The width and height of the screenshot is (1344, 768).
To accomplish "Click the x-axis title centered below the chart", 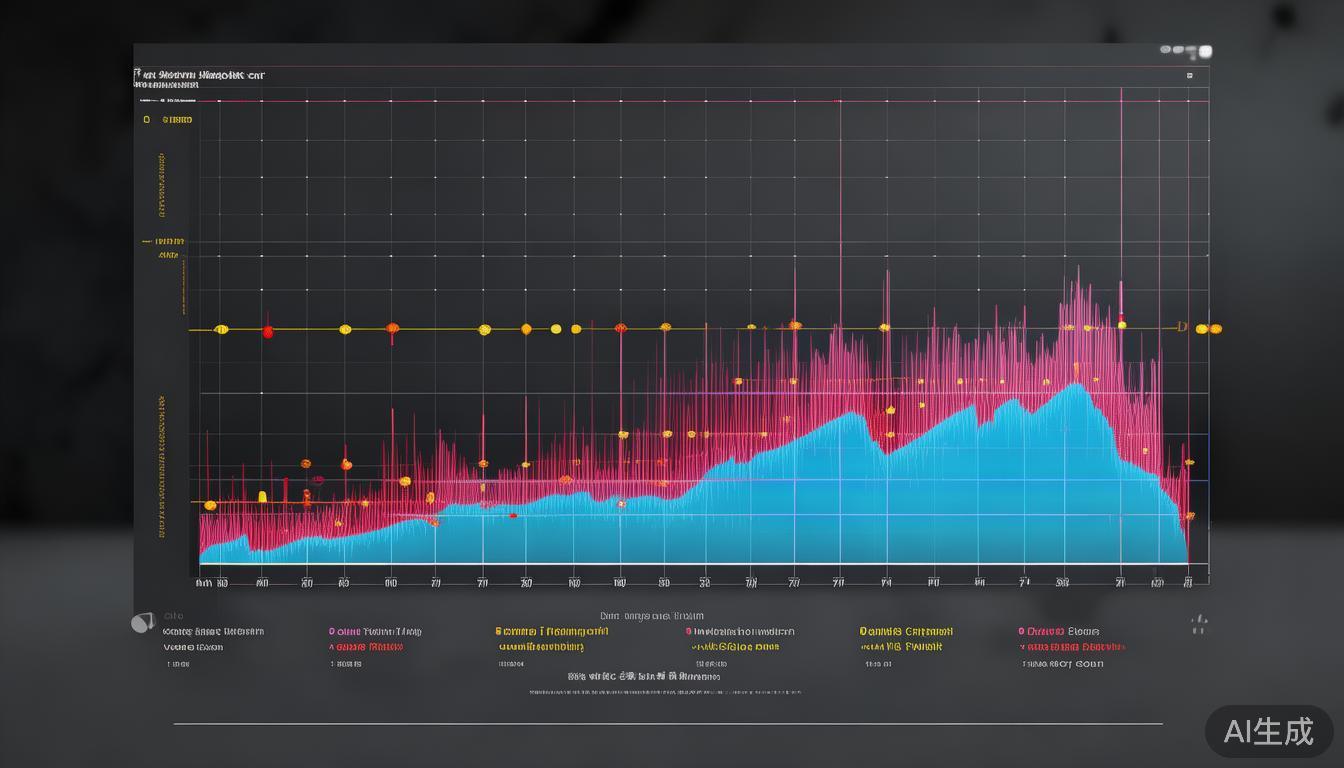I will click(x=651, y=616).
